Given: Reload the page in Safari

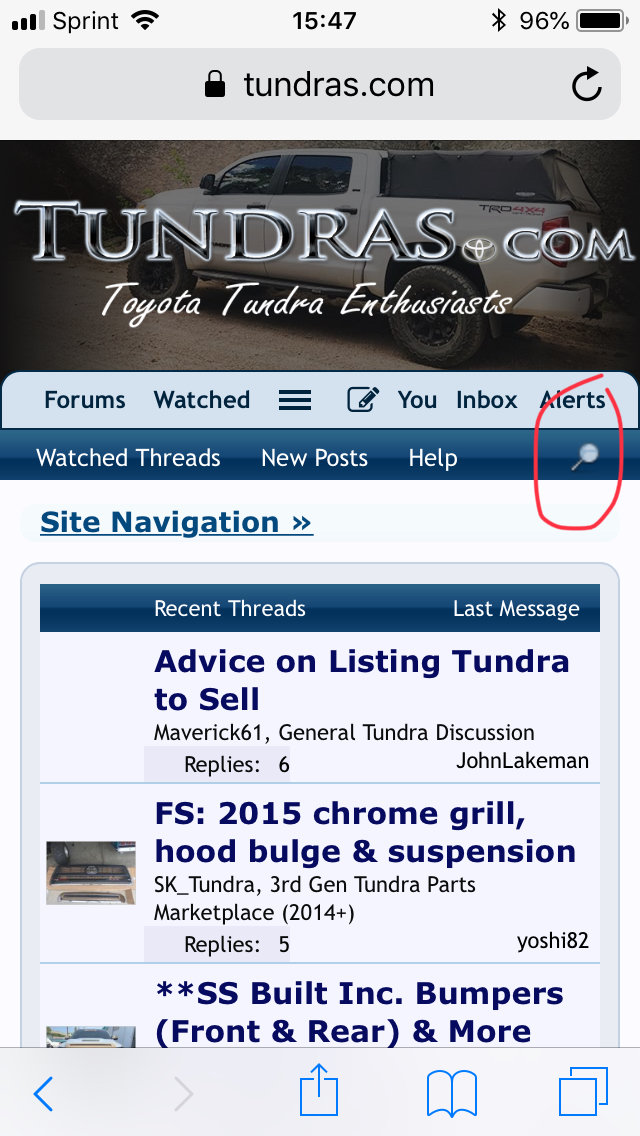Looking at the screenshot, I should (586, 85).
